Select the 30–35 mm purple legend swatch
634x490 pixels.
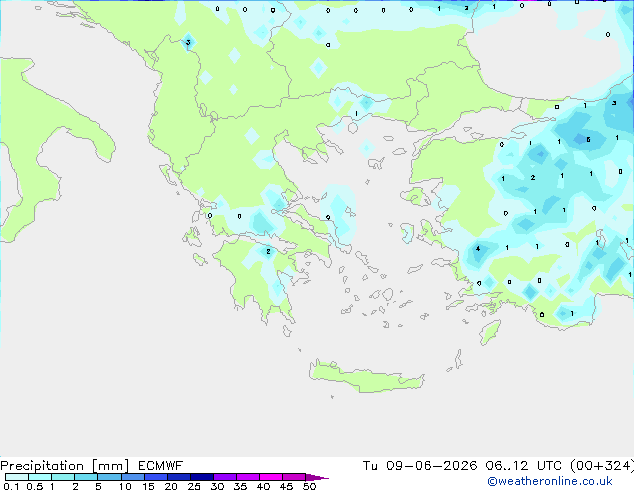click(x=224, y=477)
